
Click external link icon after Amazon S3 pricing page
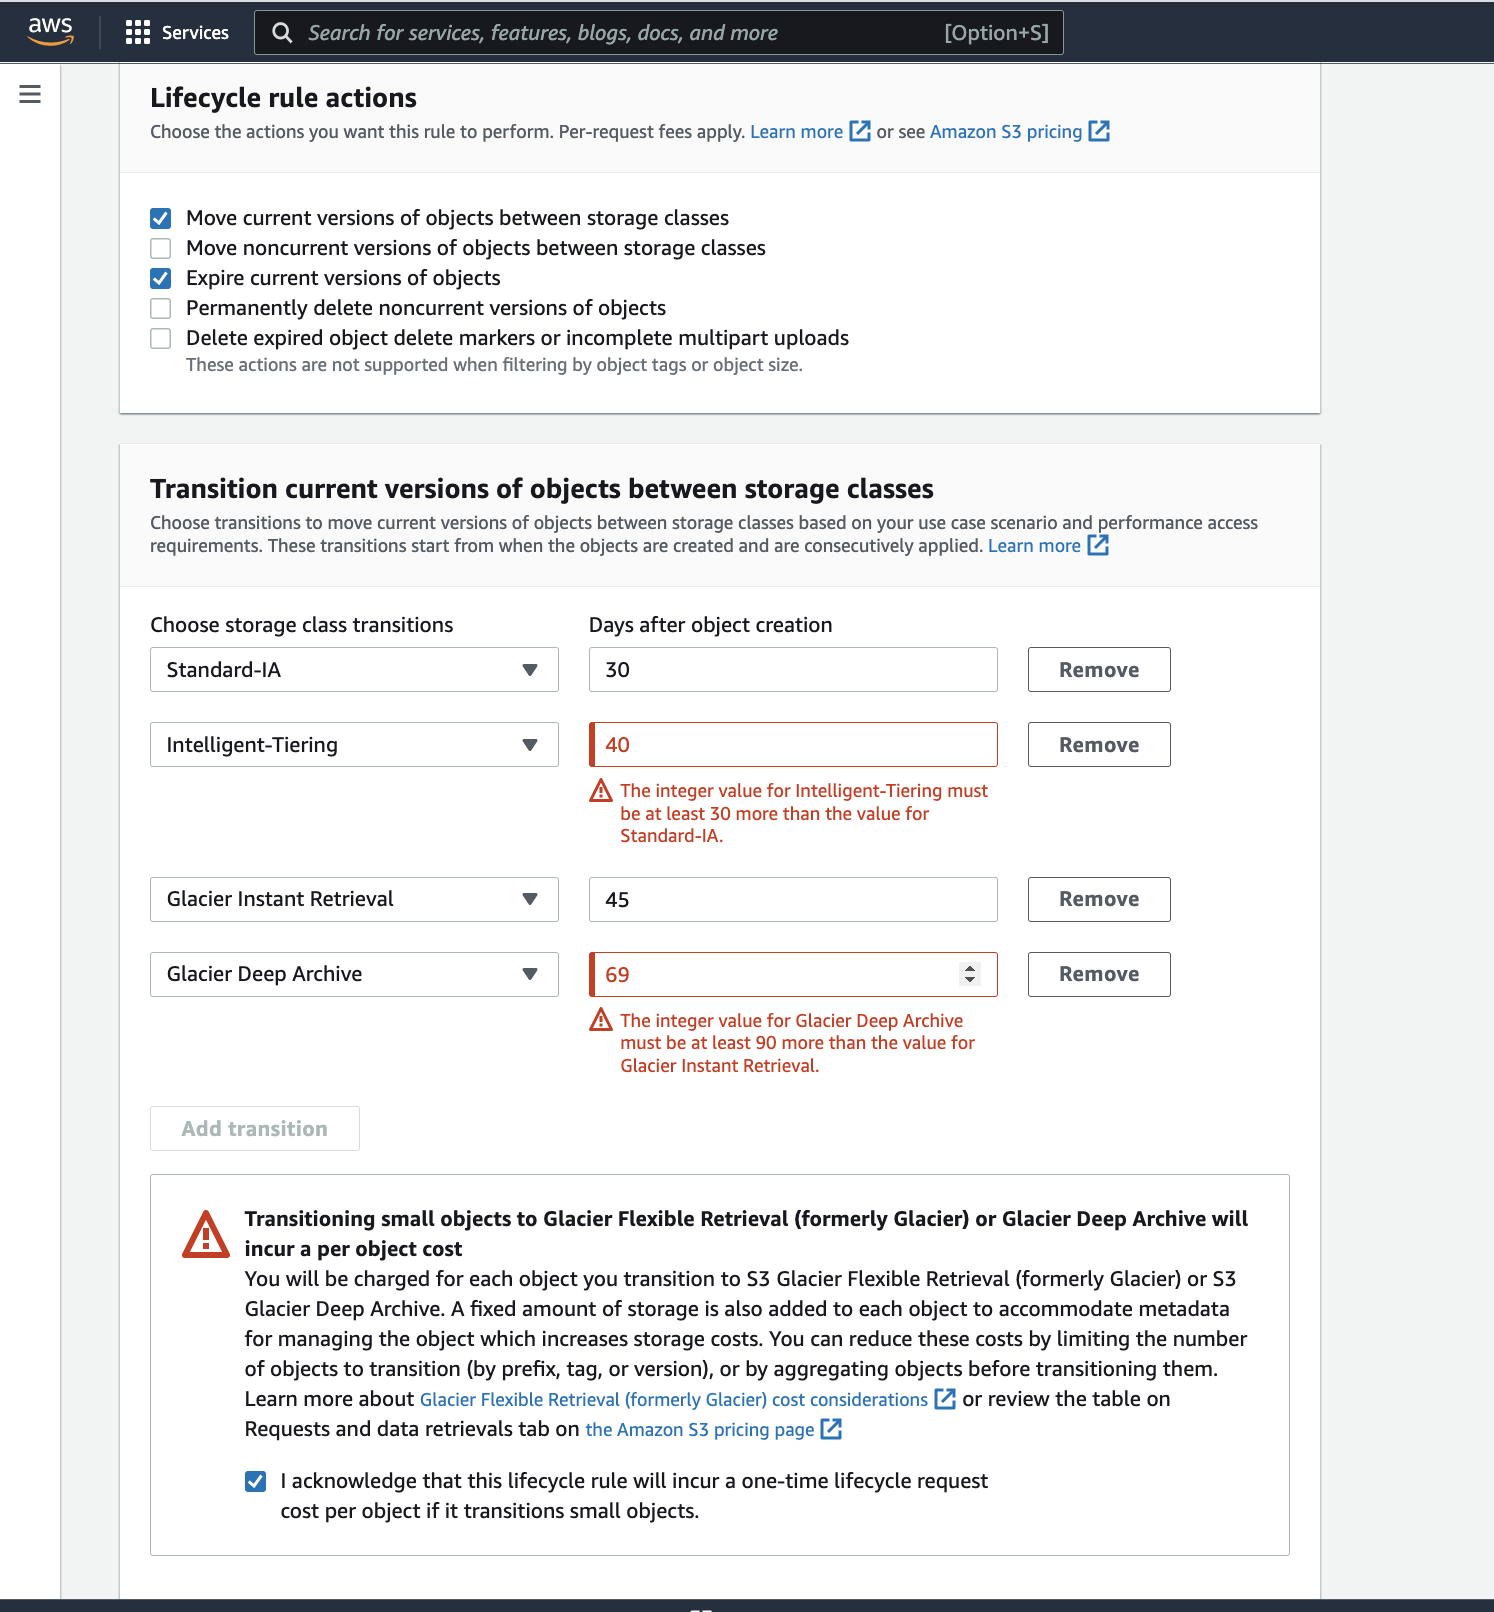830,1429
